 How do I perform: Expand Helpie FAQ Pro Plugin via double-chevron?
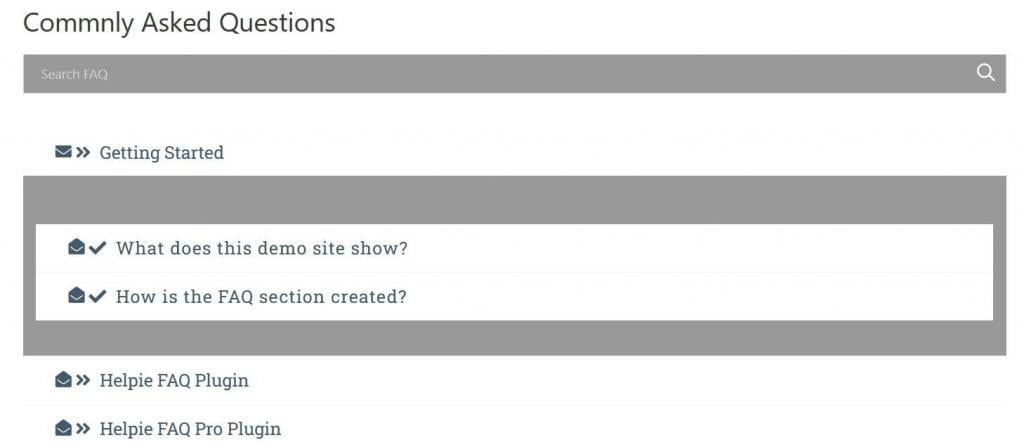click(83, 429)
